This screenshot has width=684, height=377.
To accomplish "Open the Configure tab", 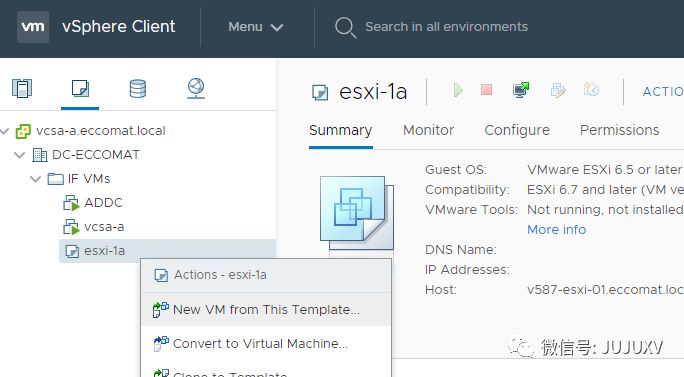I will (x=517, y=130).
